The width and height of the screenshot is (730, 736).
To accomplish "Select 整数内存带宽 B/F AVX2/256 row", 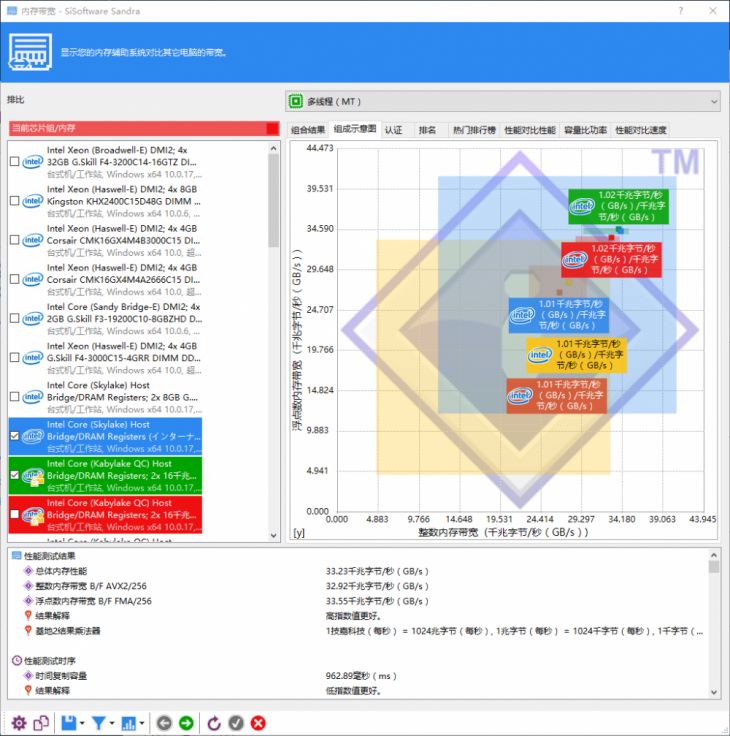I will click(x=91, y=586).
